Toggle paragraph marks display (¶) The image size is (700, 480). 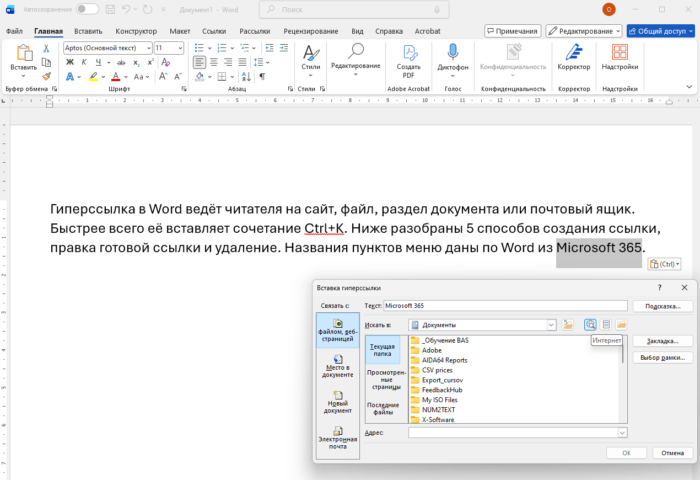(x=262, y=76)
